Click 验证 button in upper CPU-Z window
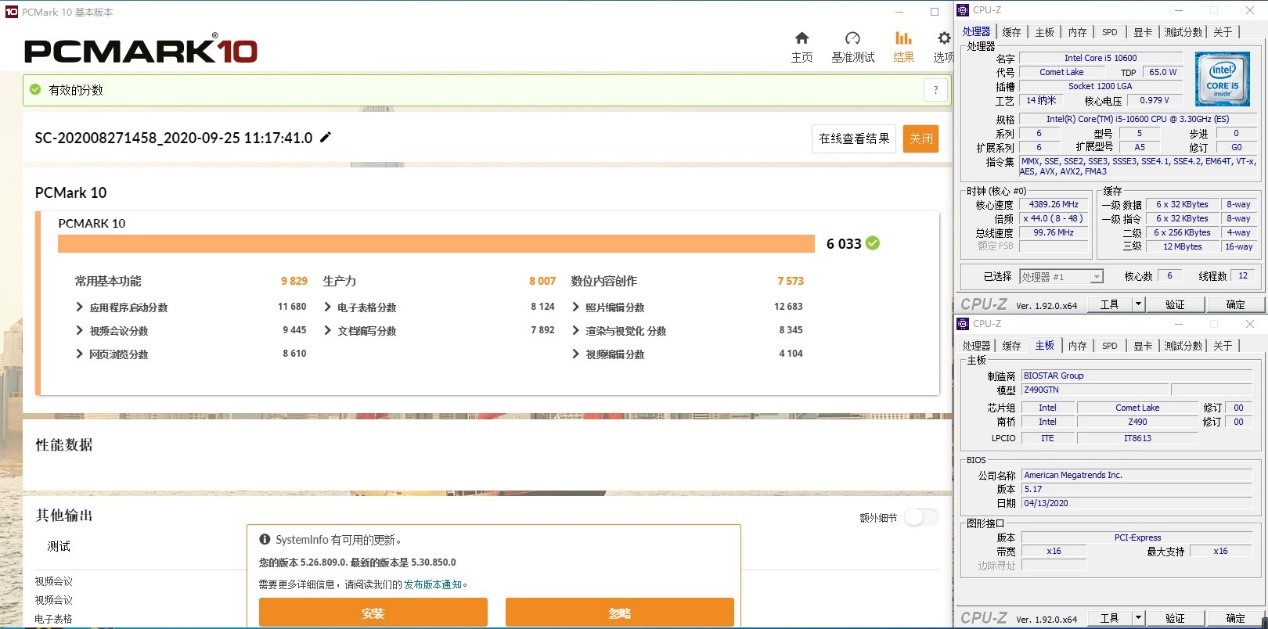 point(1175,304)
